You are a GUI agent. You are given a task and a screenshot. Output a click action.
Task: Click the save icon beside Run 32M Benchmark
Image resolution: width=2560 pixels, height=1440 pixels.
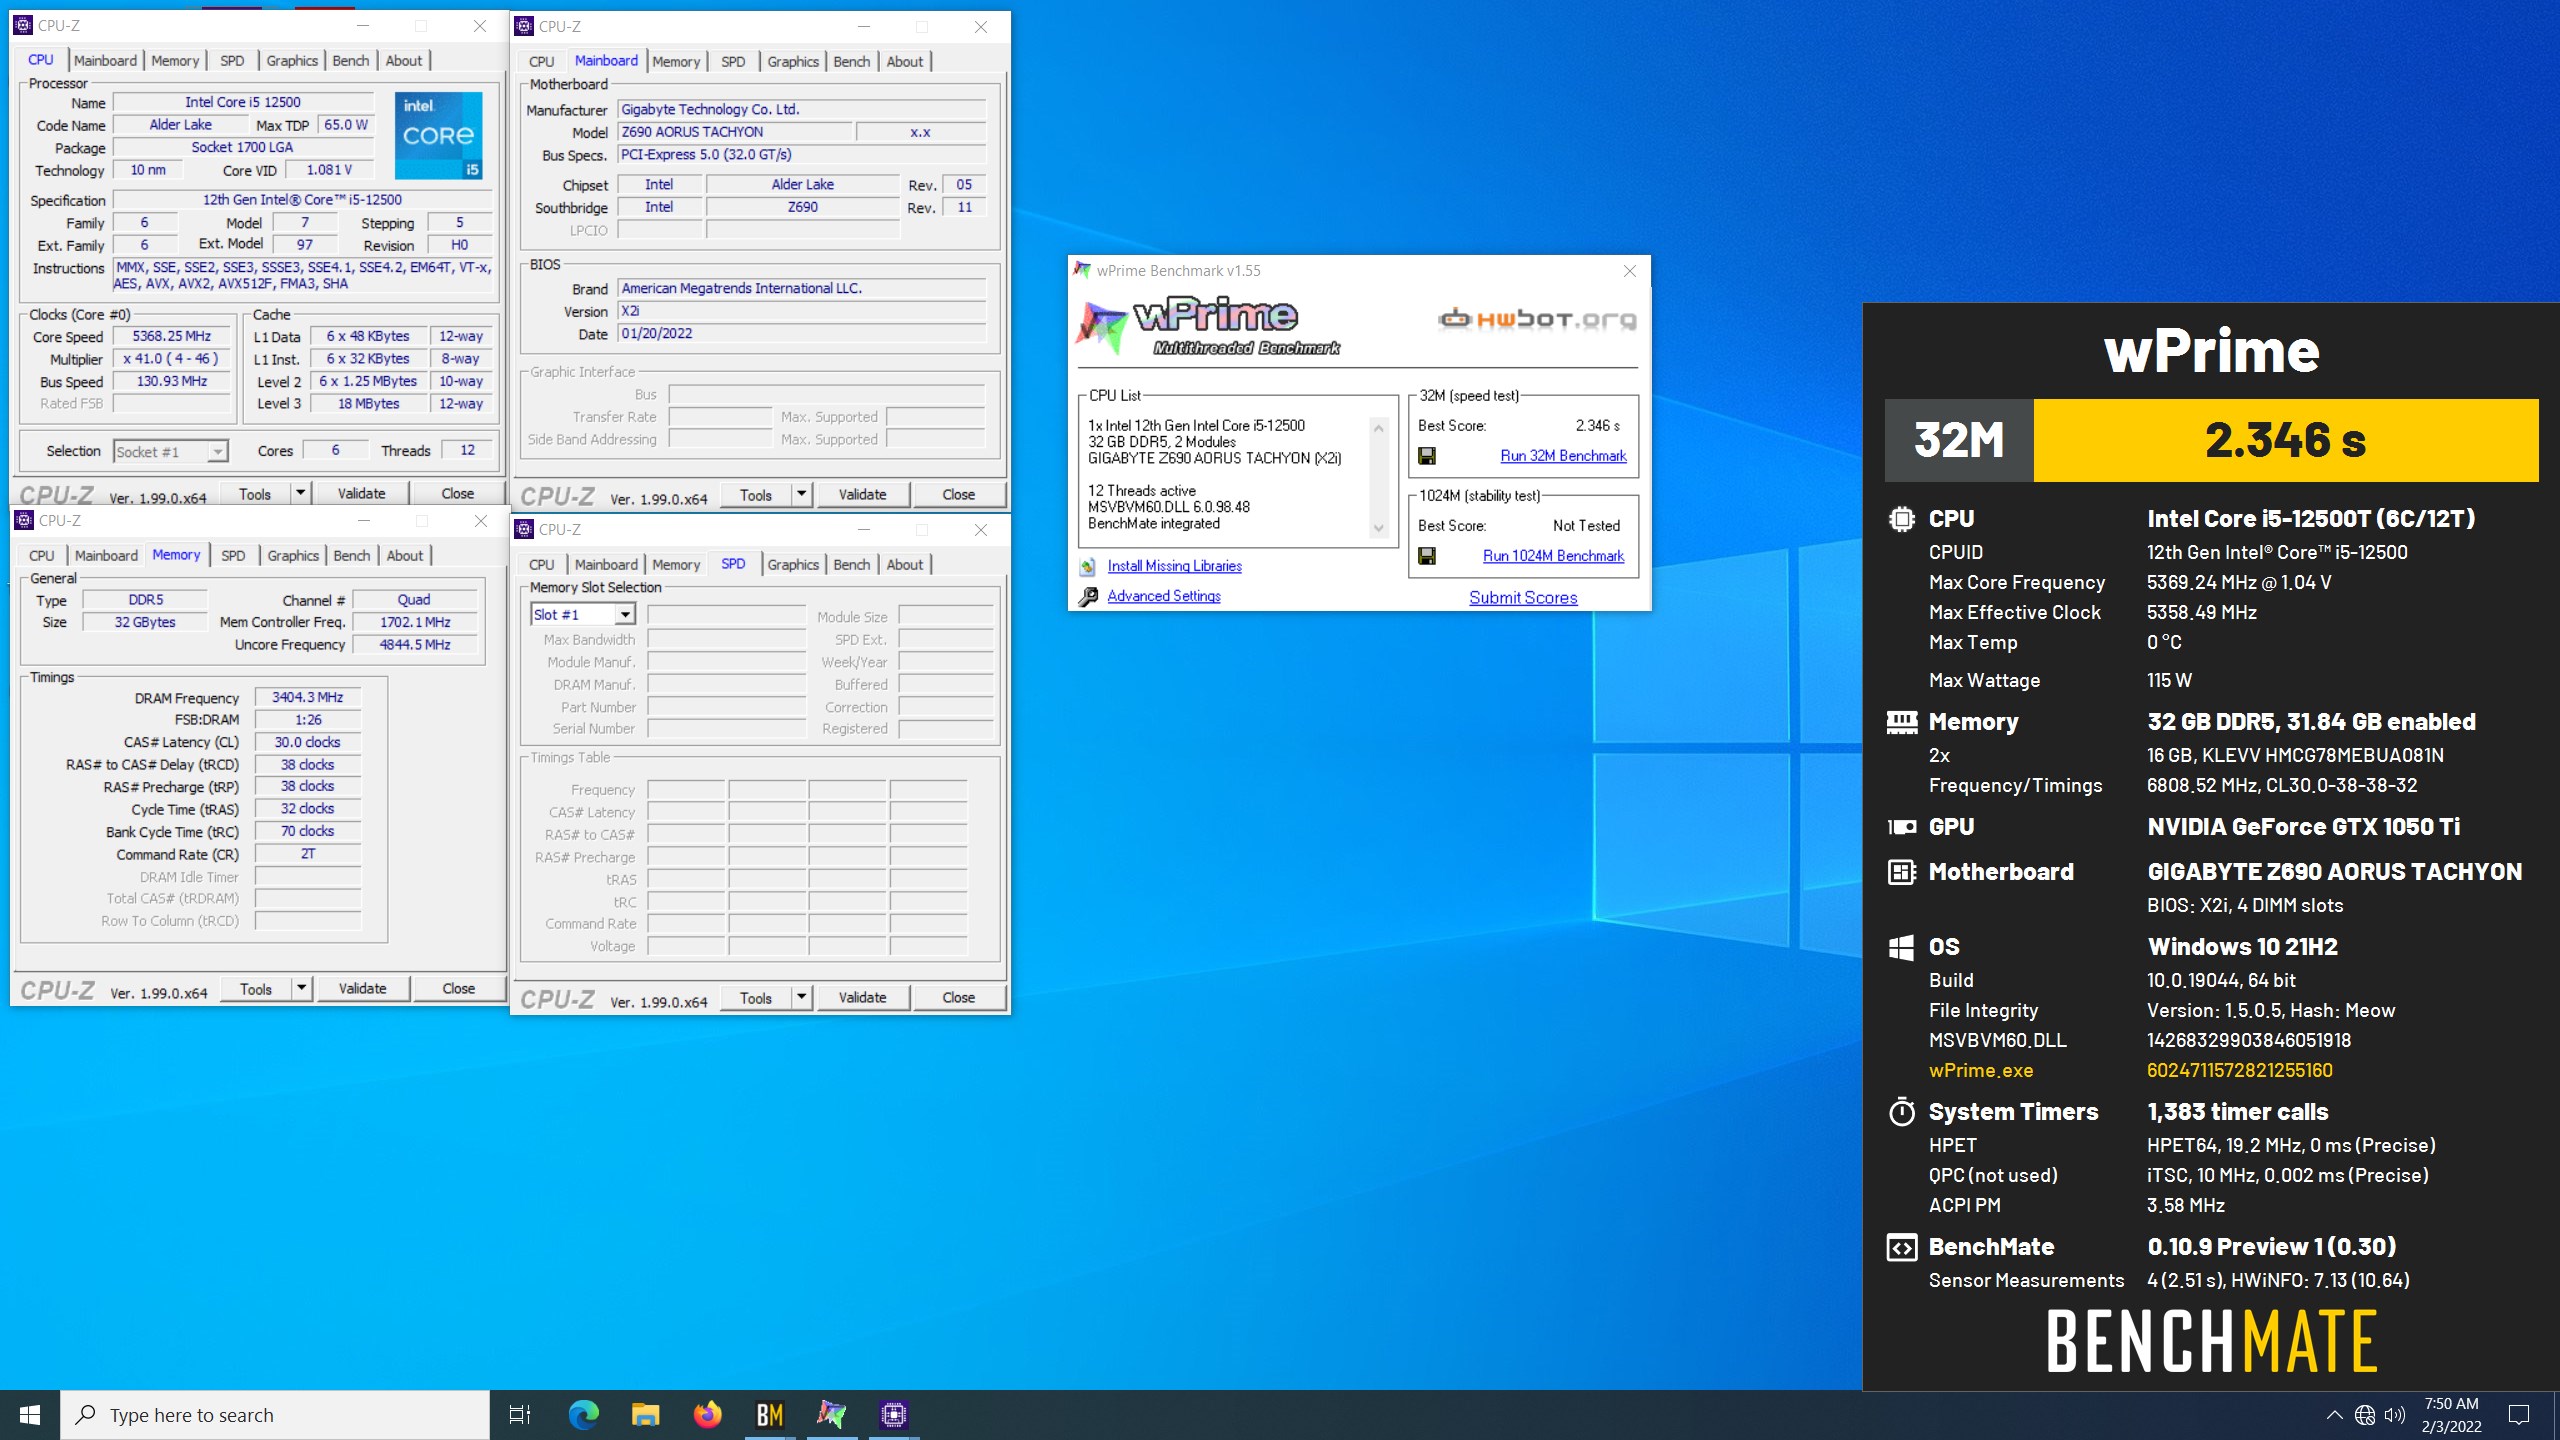pos(1427,456)
